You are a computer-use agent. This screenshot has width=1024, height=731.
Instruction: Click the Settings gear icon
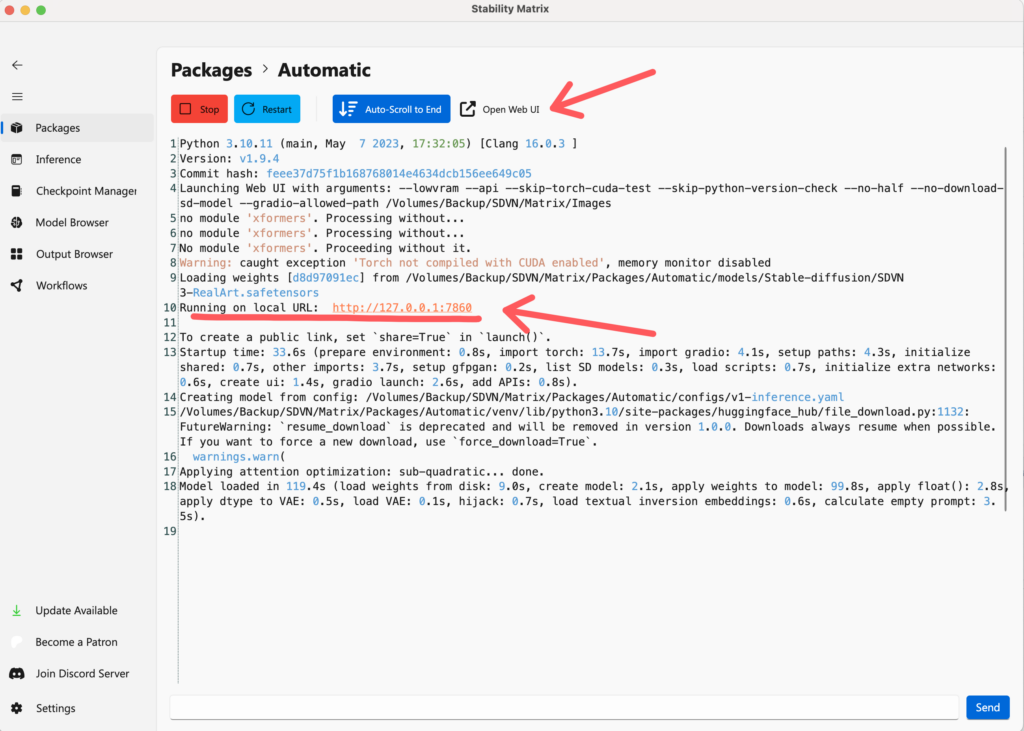point(17,708)
